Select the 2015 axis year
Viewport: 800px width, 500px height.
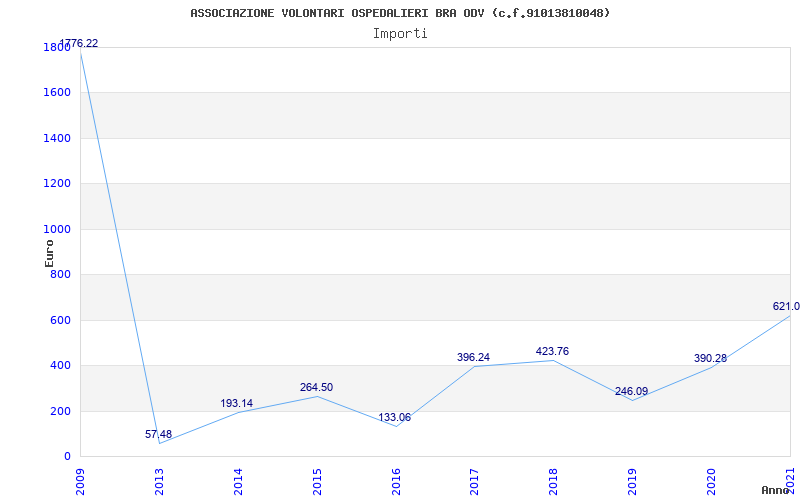point(317,482)
